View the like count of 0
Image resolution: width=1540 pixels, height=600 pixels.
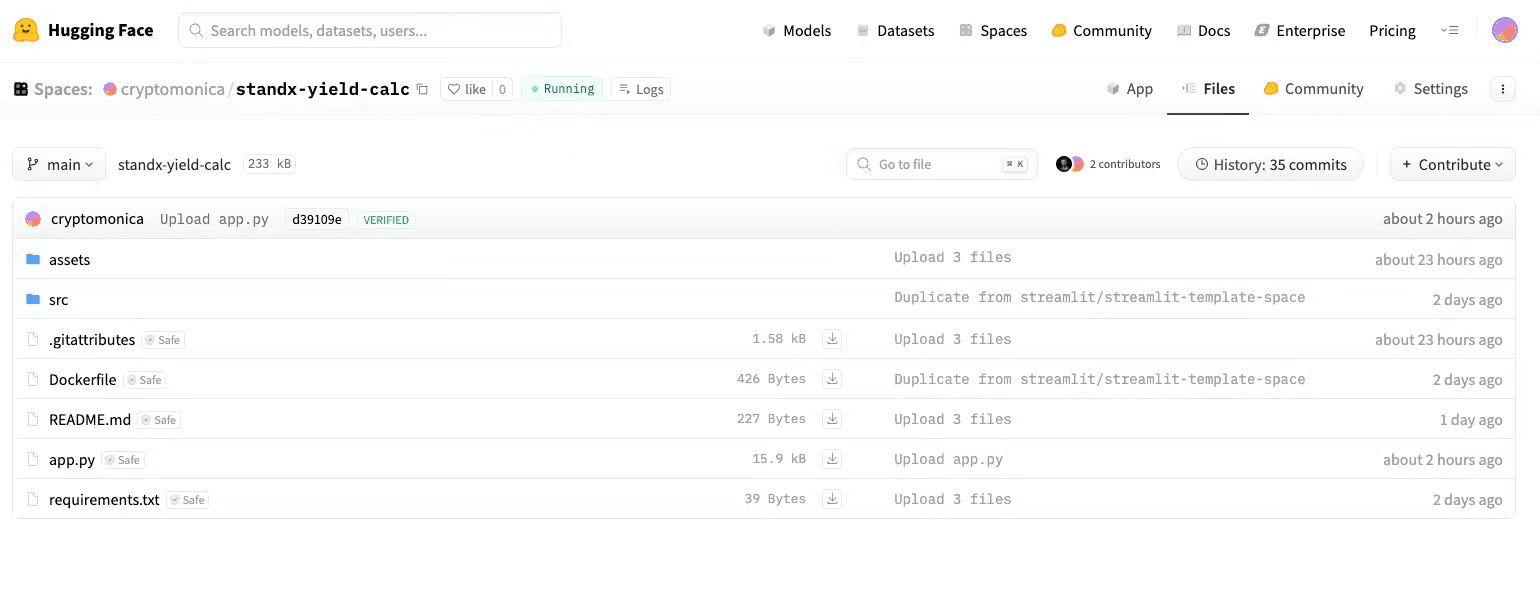[x=502, y=89]
